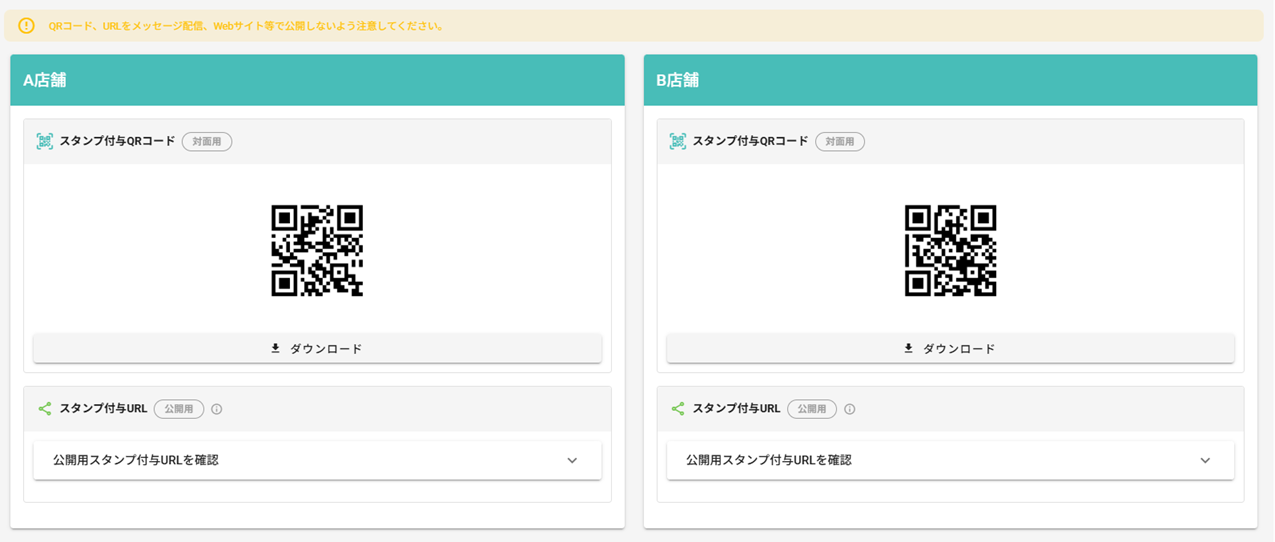The image size is (1275, 542).
Task: Click the QRコード、URL warning message text
Action: click(x=246, y=26)
